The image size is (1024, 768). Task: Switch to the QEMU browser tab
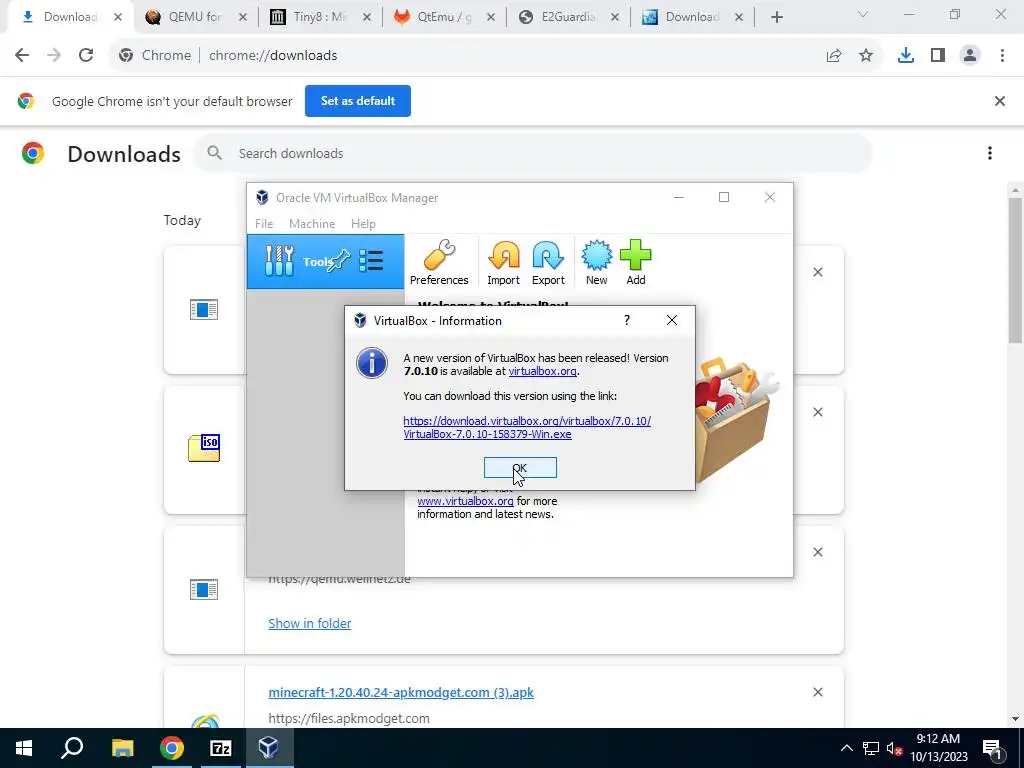pos(195,17)
